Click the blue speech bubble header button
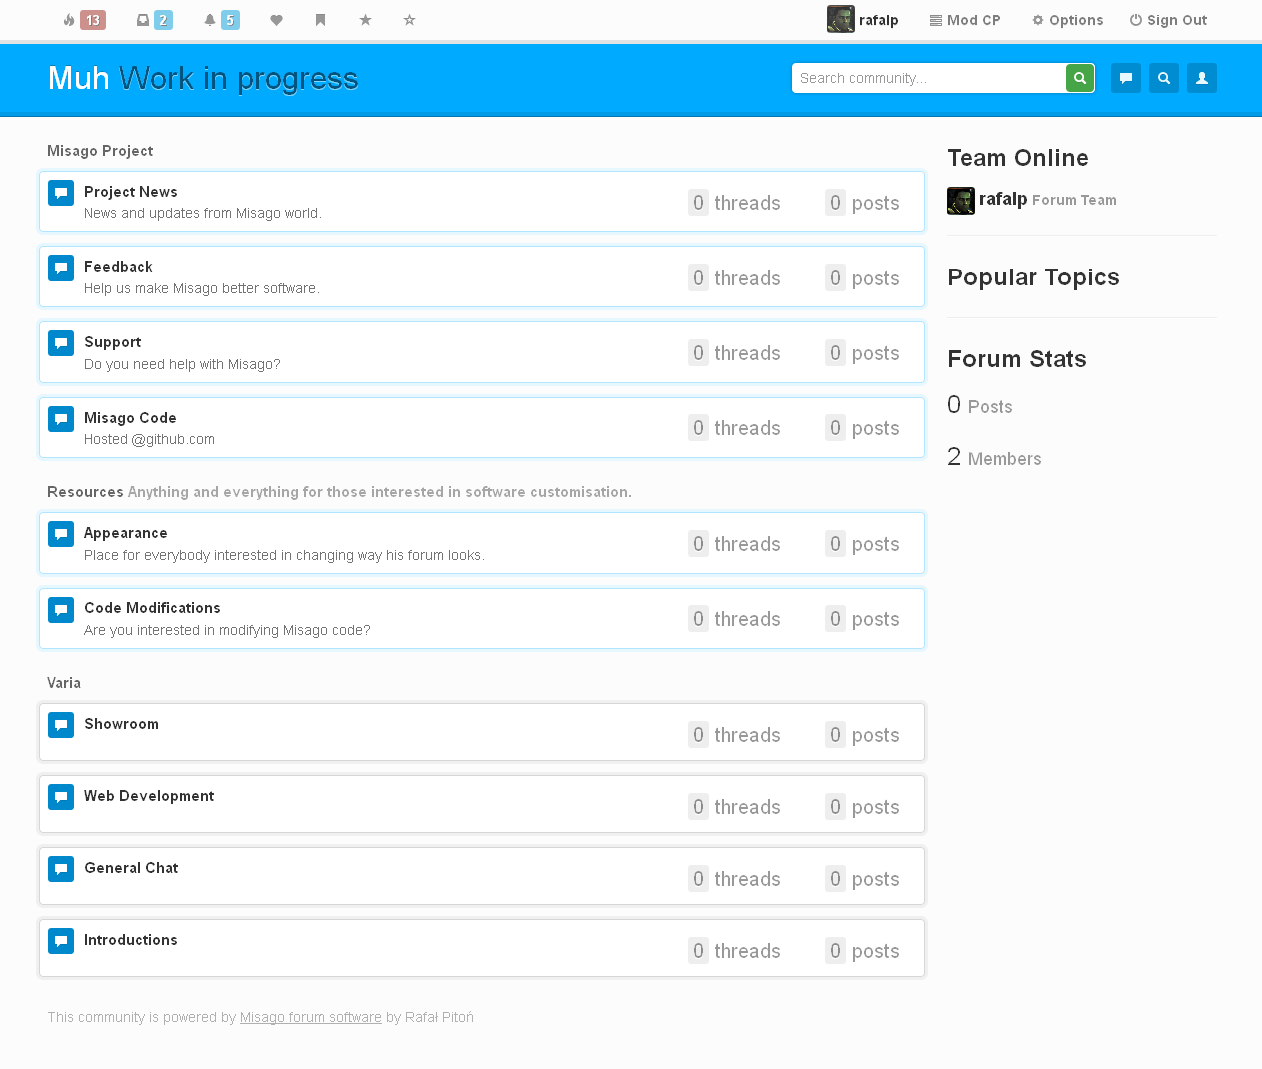This screenshot has width=1262, height=1069. pos(1126,78)
